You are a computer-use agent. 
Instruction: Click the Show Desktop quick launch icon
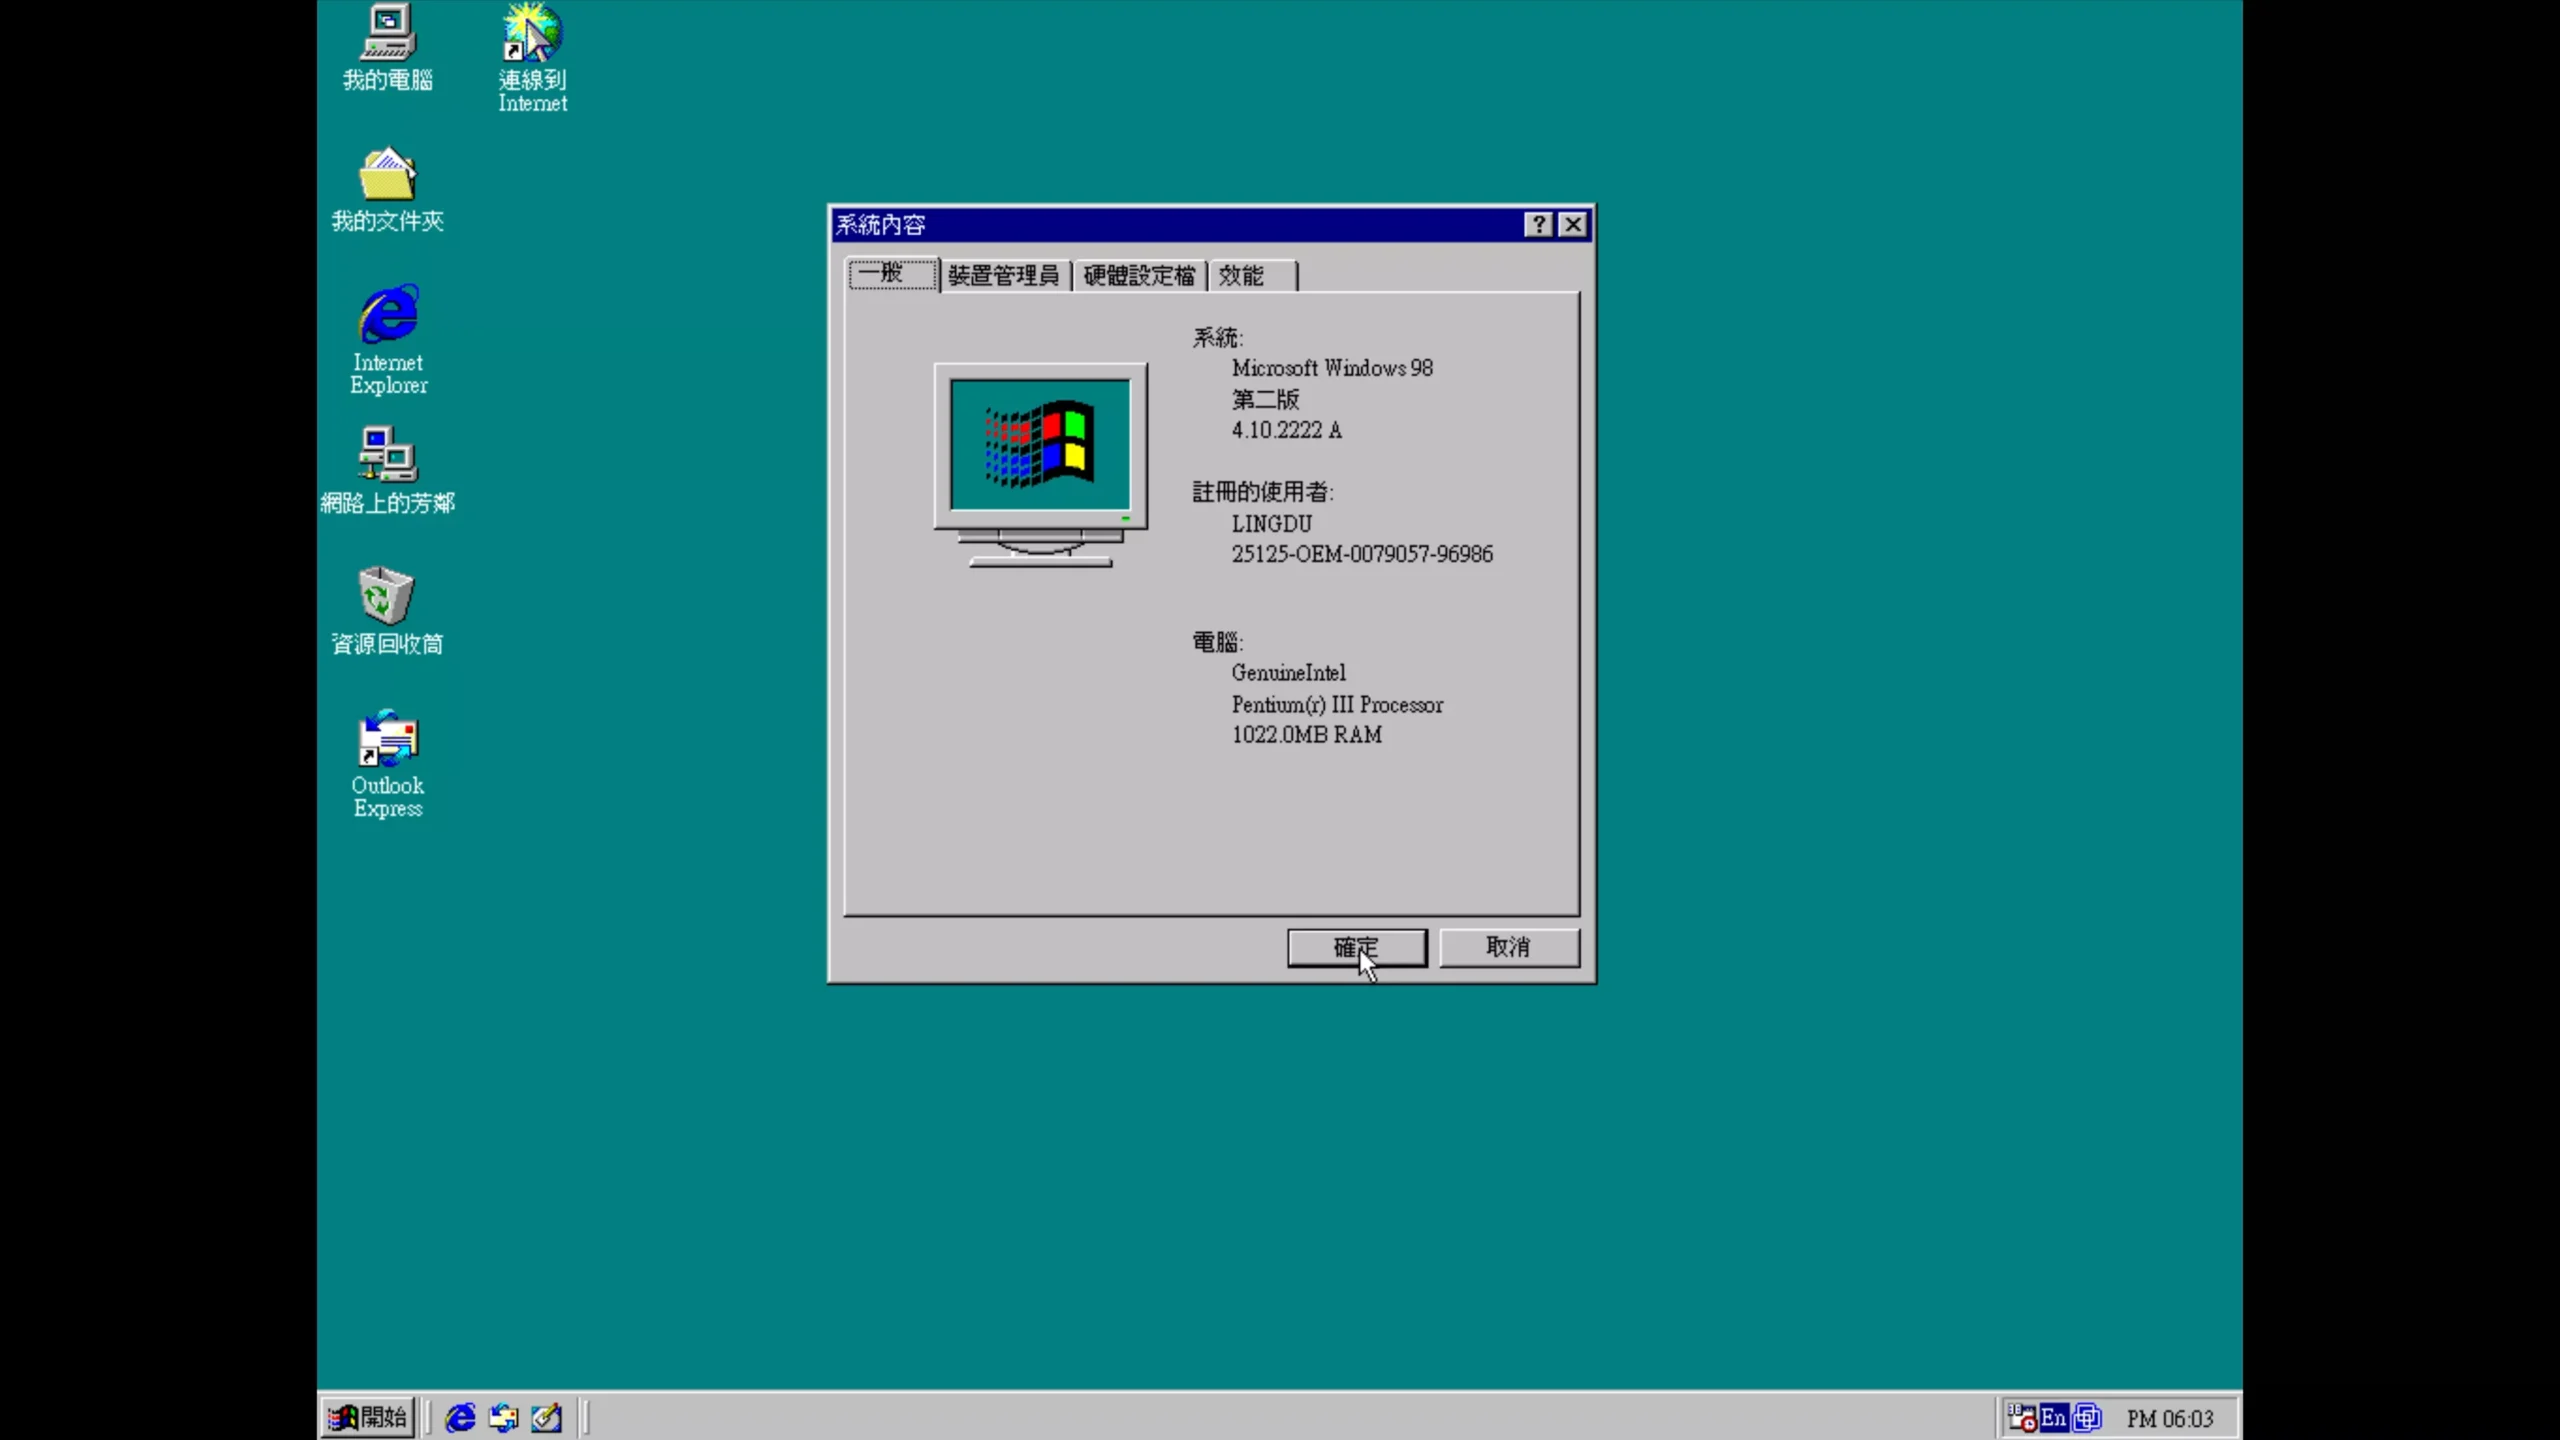pos(546,1417)
